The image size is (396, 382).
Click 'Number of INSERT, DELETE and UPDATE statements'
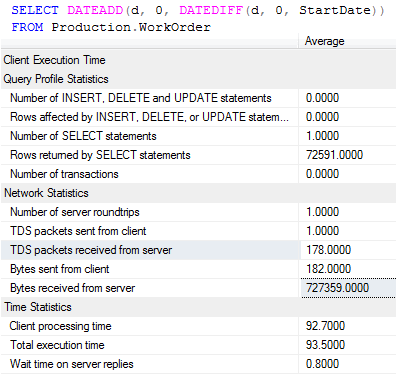pyautogui.click(x=141, y=98)
